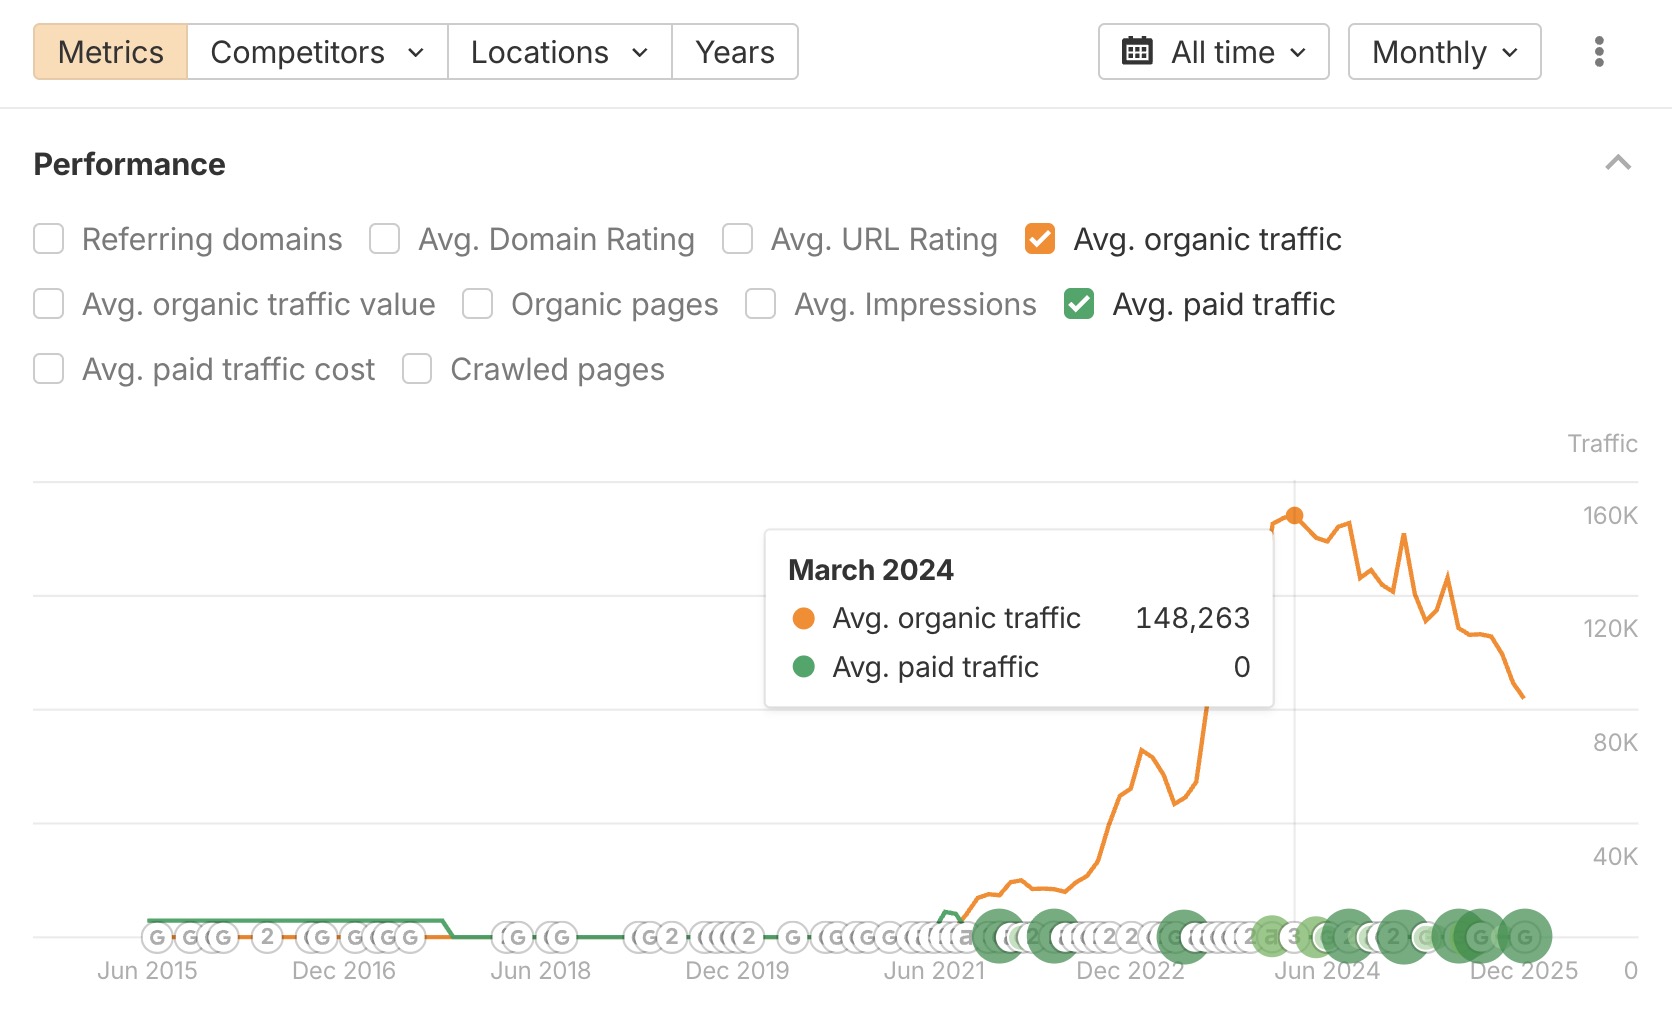Select the Years tab
The width and height of the screenshot is (1672, 1012).
pos(734,52)
